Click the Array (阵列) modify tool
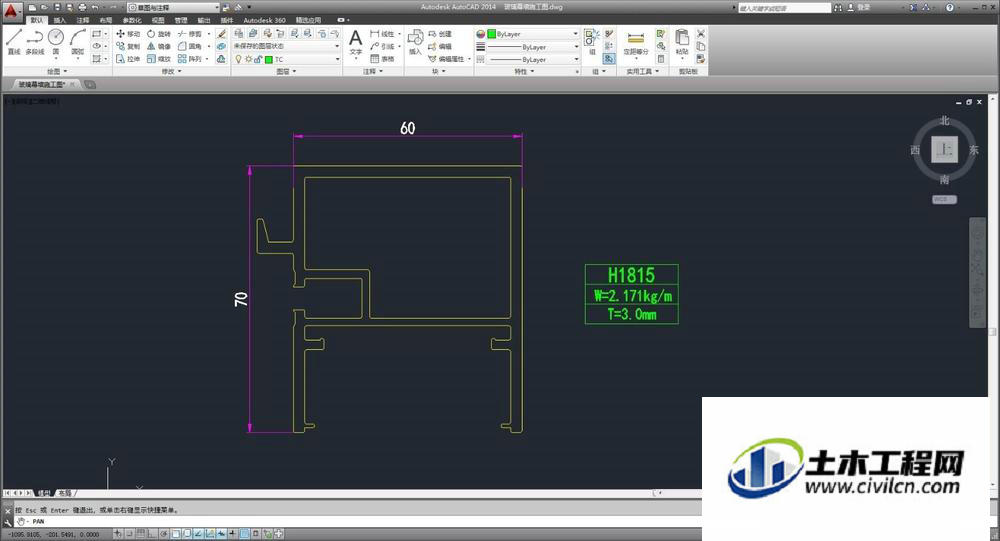 point(190,59)
